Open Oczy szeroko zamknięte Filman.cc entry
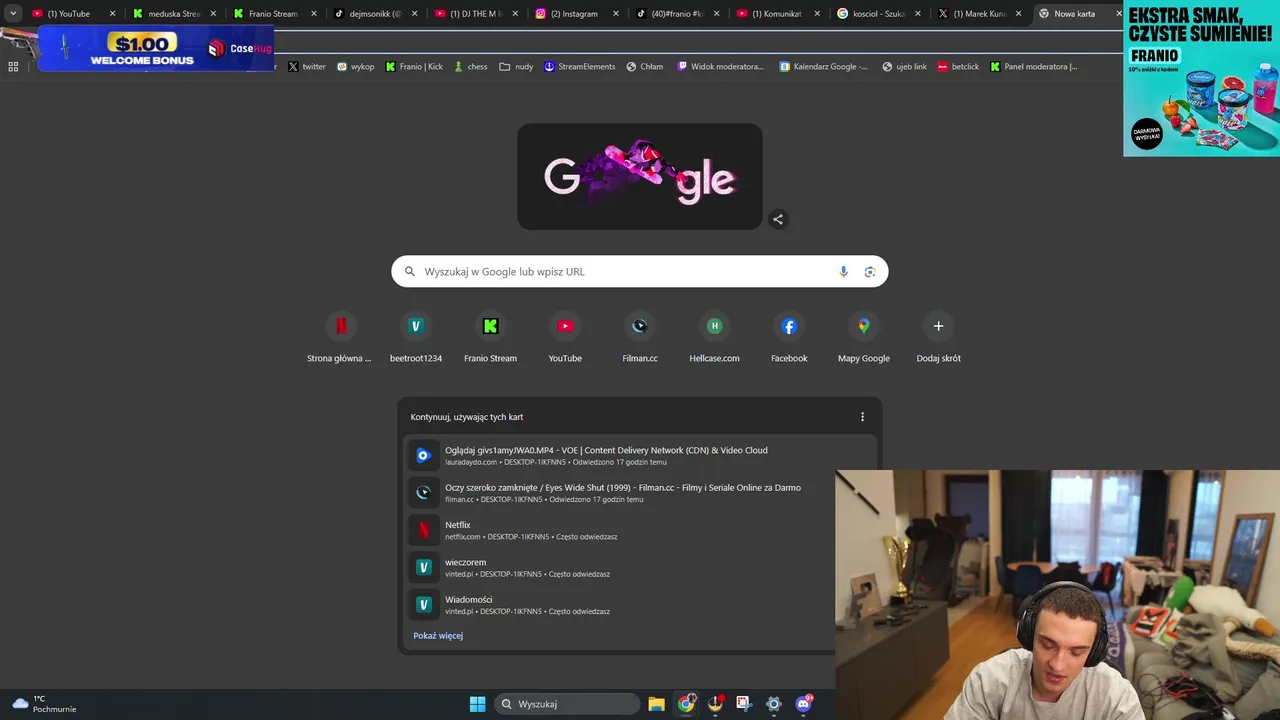 coord(640,492)
